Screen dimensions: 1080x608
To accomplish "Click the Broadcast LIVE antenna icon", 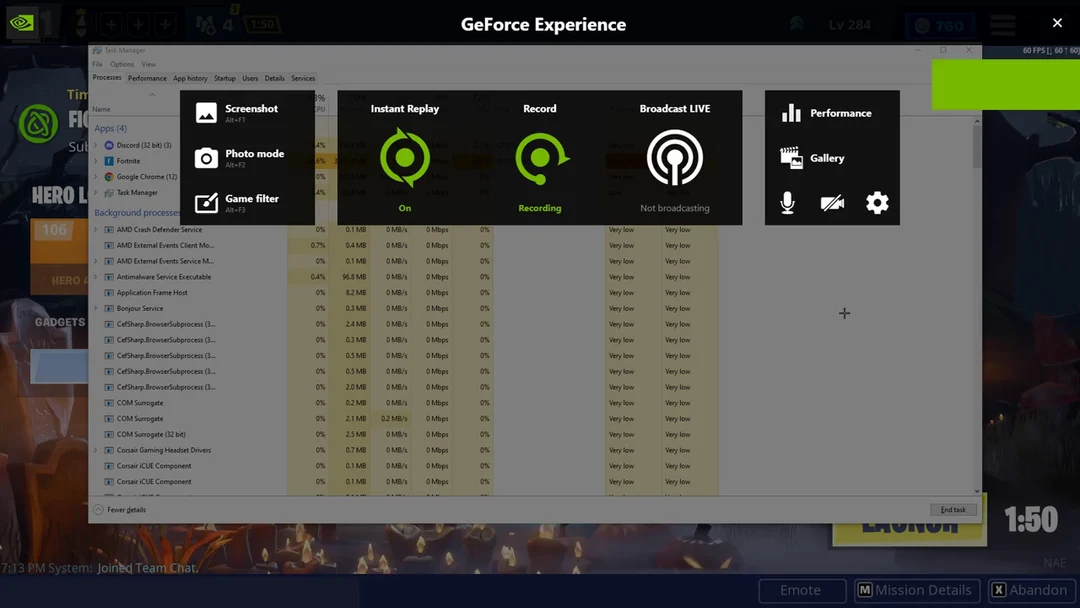I will coord(675,158).
